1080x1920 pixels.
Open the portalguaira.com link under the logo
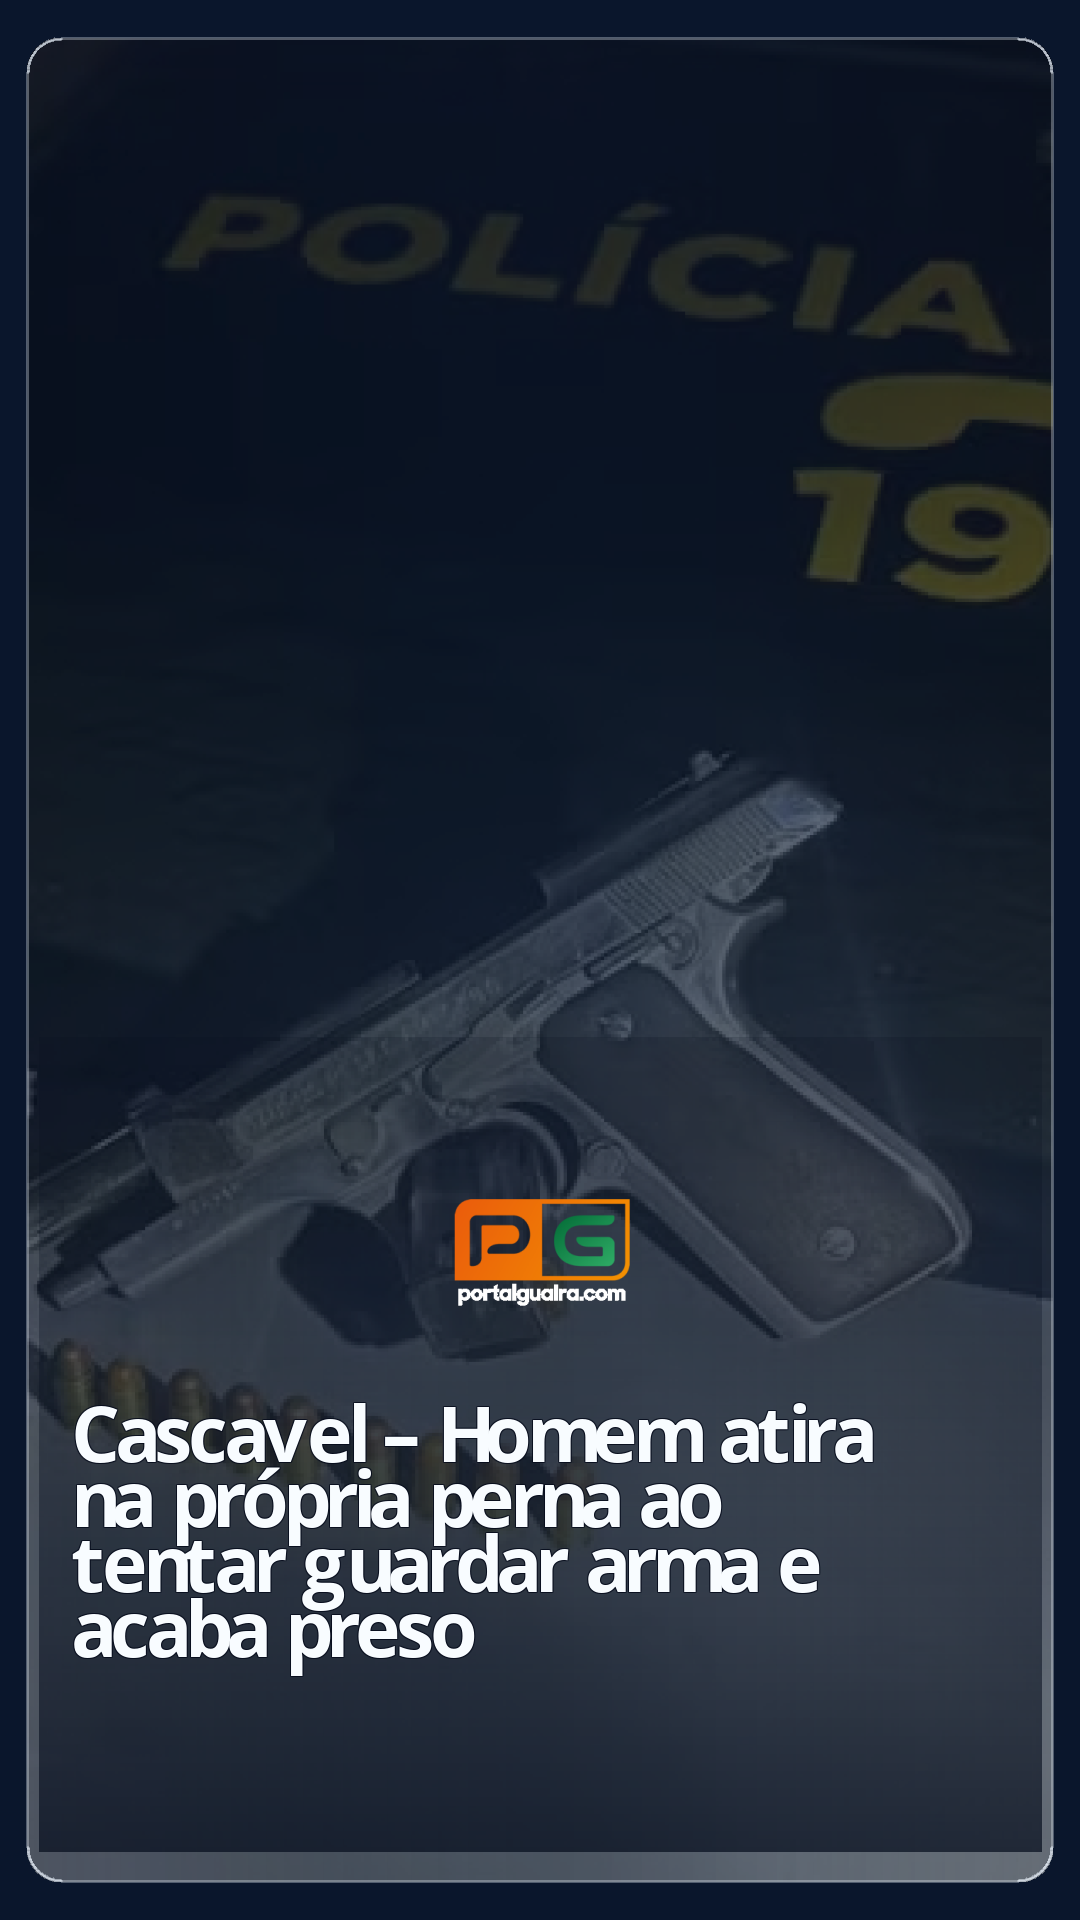click(x=541, y=1294)
